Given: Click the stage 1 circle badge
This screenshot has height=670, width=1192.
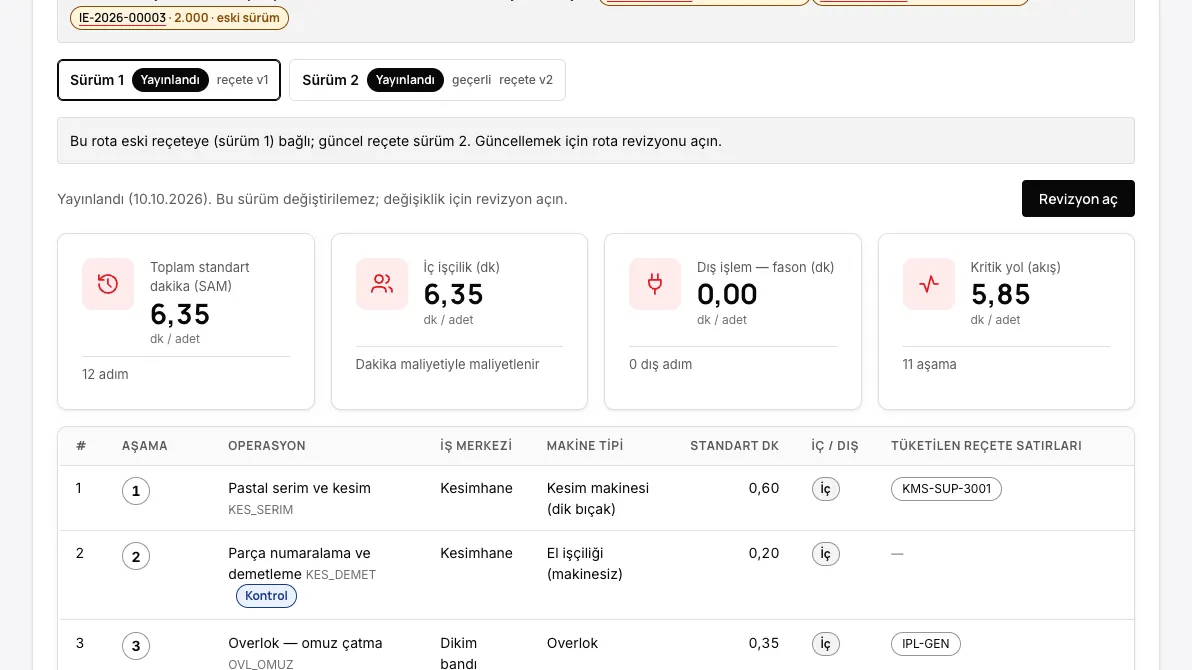Looking at the screenshot, I should click(136, 491).
